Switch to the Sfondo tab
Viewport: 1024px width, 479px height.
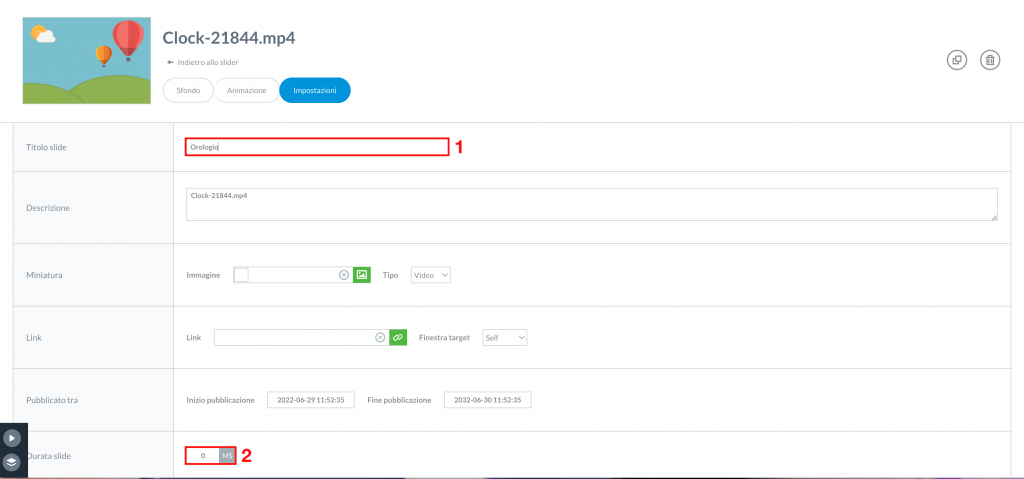pos(188,90)
